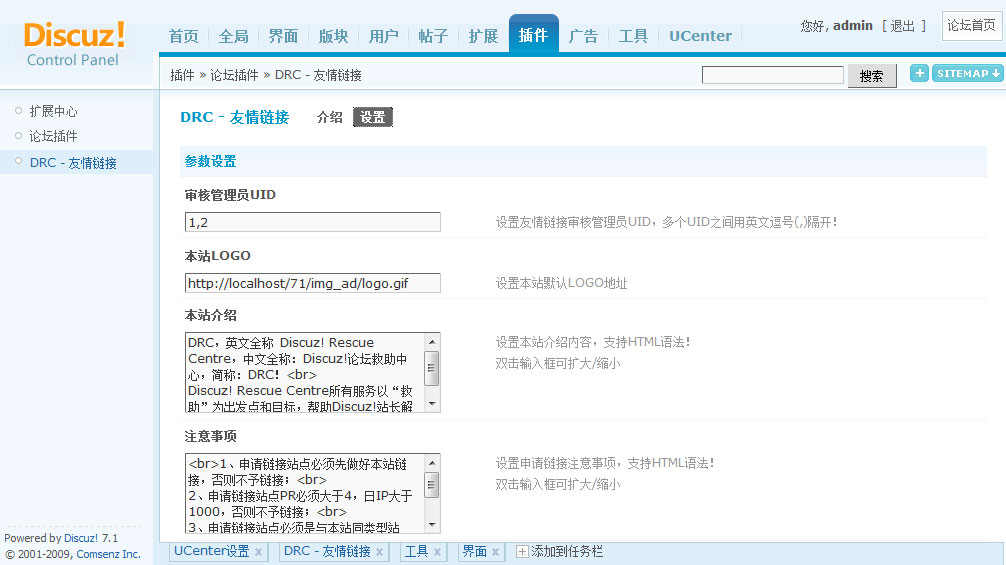The image size is (1006, 565).
Task: Select DRC - 友情链接 in the sidebar
Action: [73, 163]
